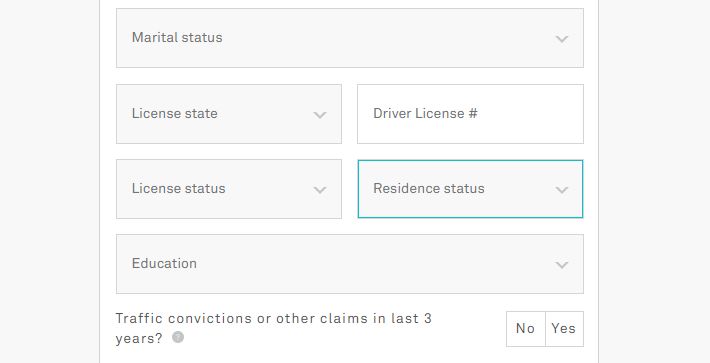Click the chevron arrow in License status

[x=320, y=190]
